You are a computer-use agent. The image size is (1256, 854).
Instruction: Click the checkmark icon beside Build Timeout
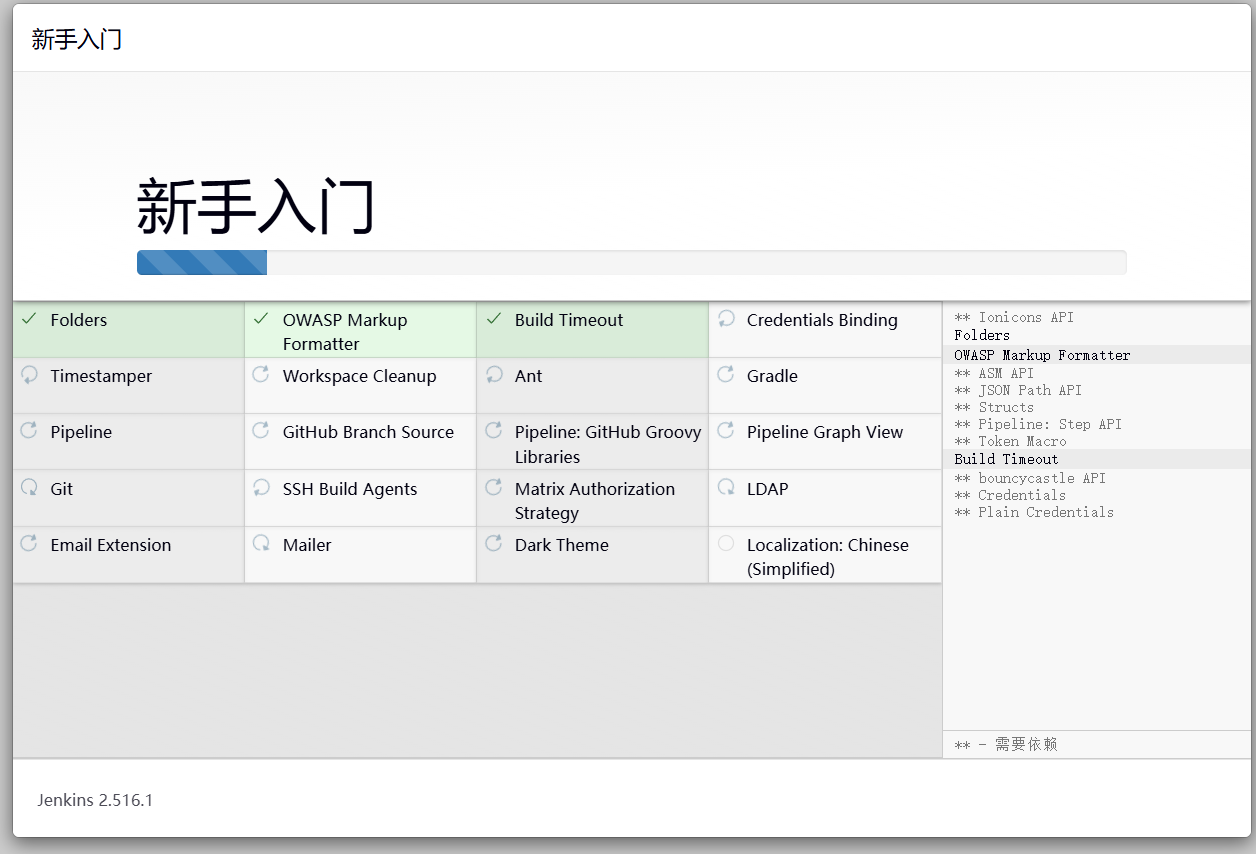tap(493, 319)
